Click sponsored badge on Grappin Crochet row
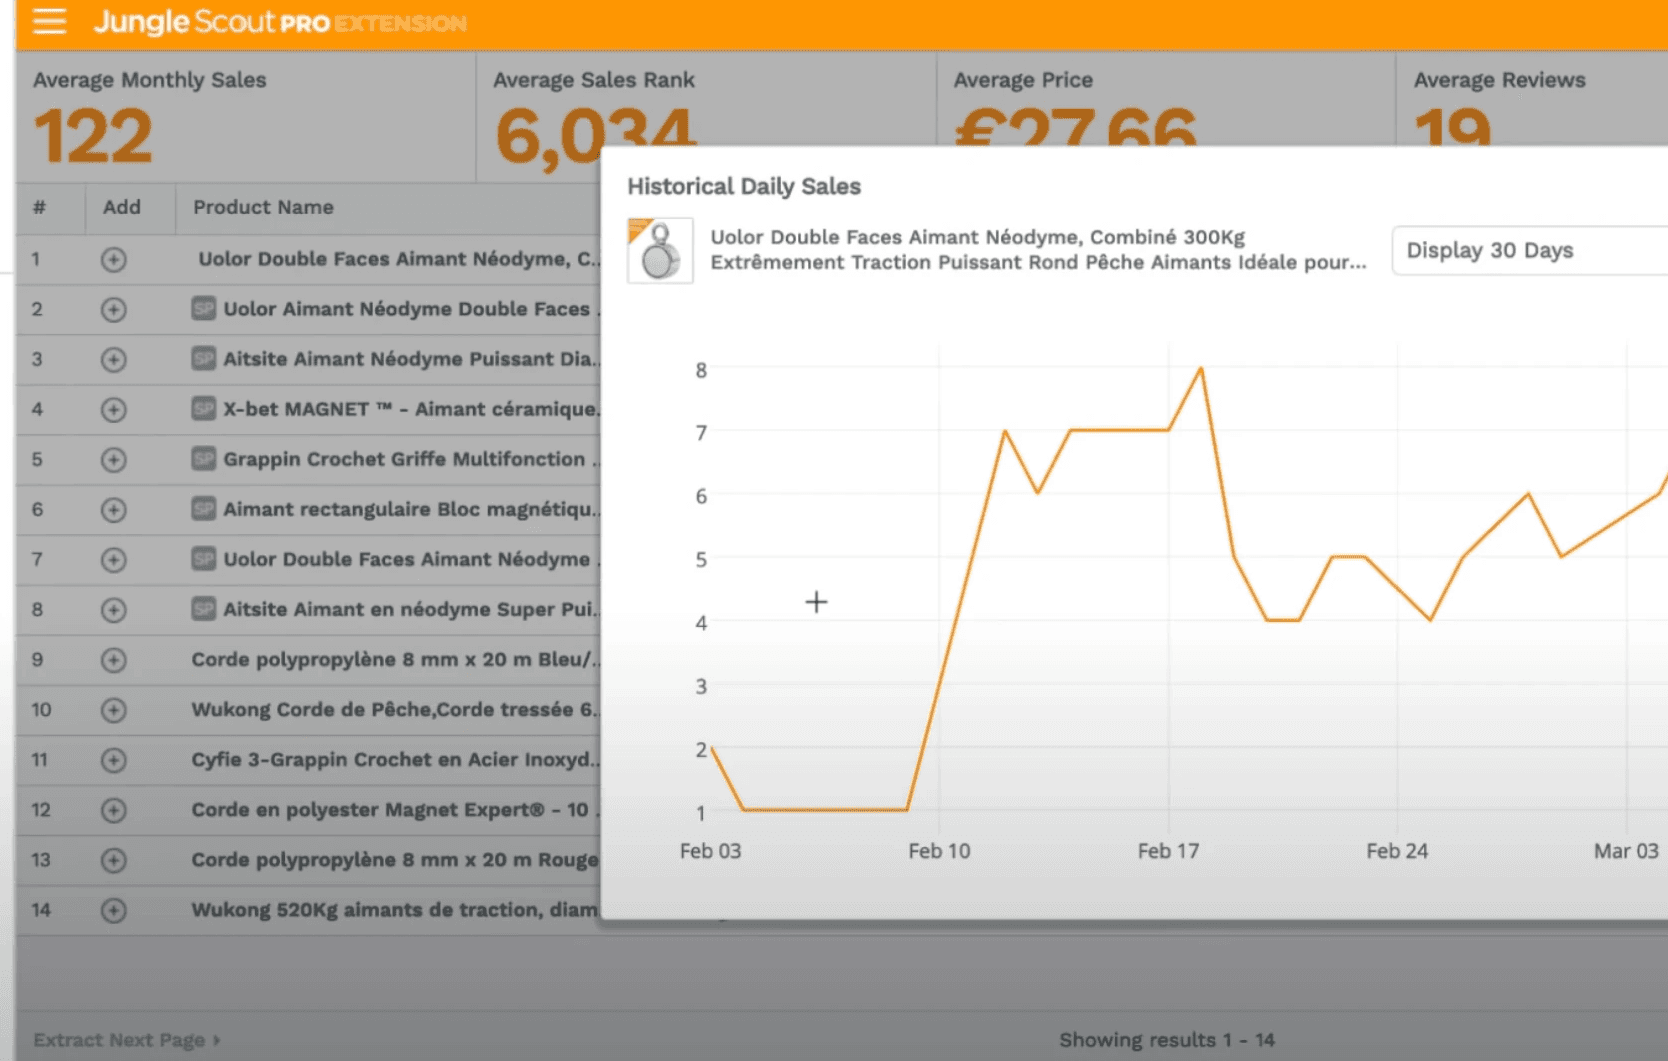Viewport: 1668px width, 1061px height. pyautogui.click(x=204, y=458)
